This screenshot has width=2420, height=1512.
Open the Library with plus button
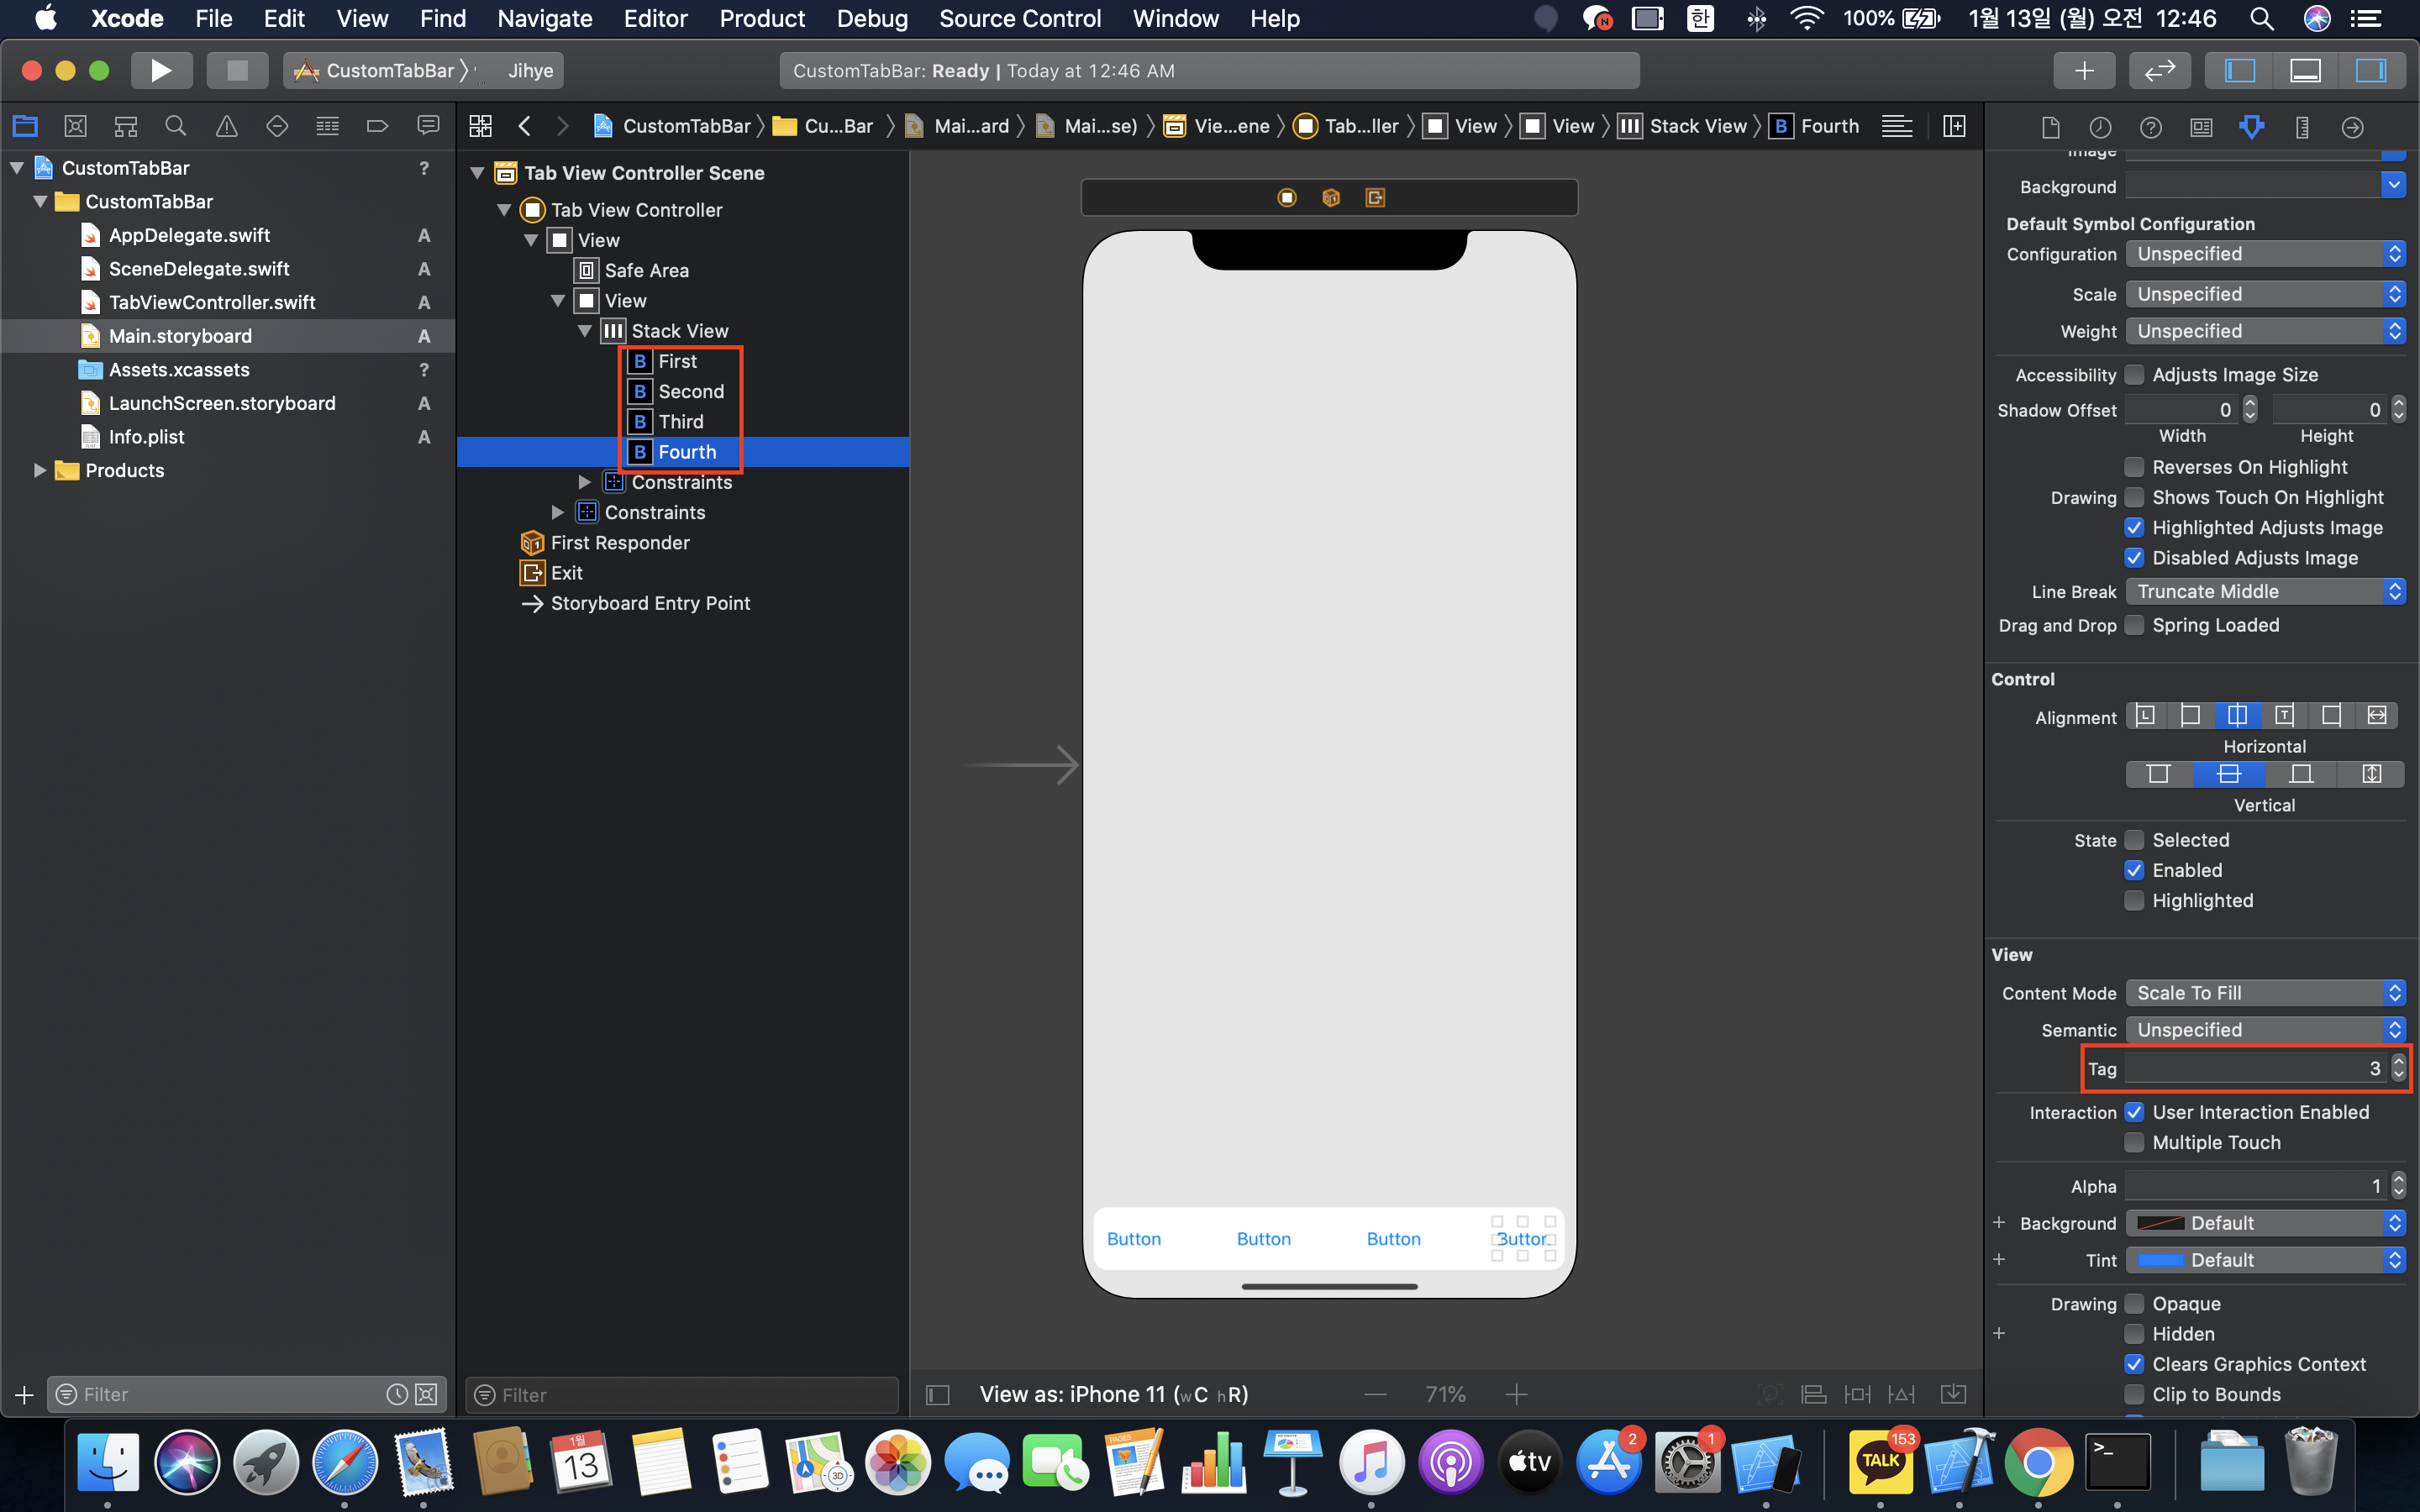click(x=2084, y=71)
